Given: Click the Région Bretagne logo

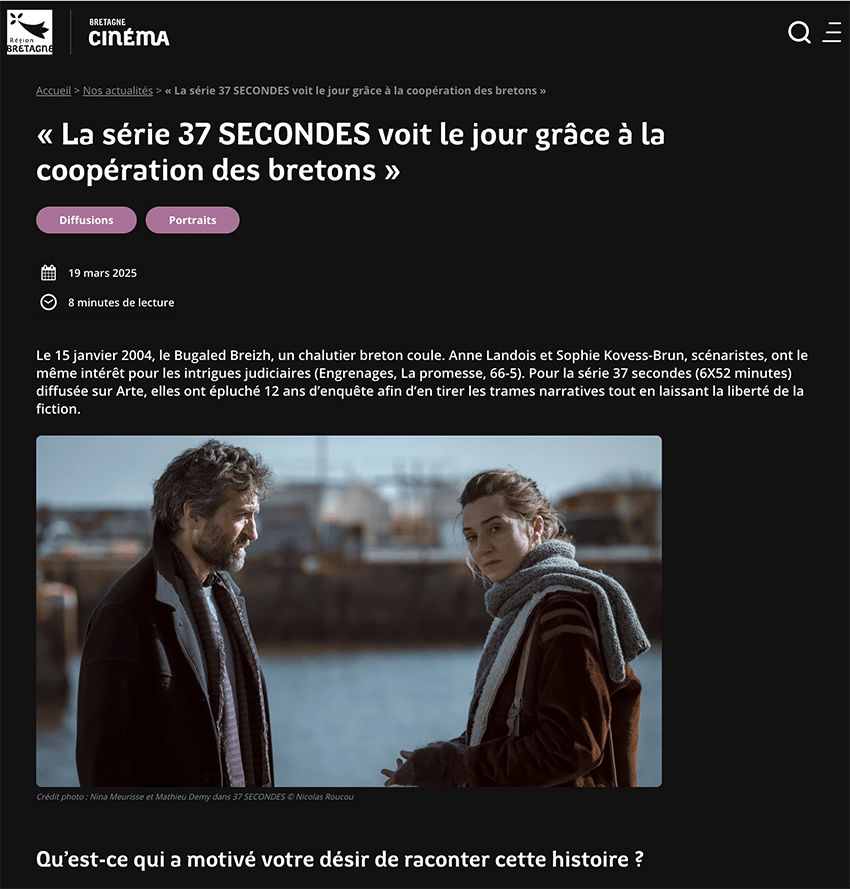Looking at the screenshot, I should click(x=30, y=32).
